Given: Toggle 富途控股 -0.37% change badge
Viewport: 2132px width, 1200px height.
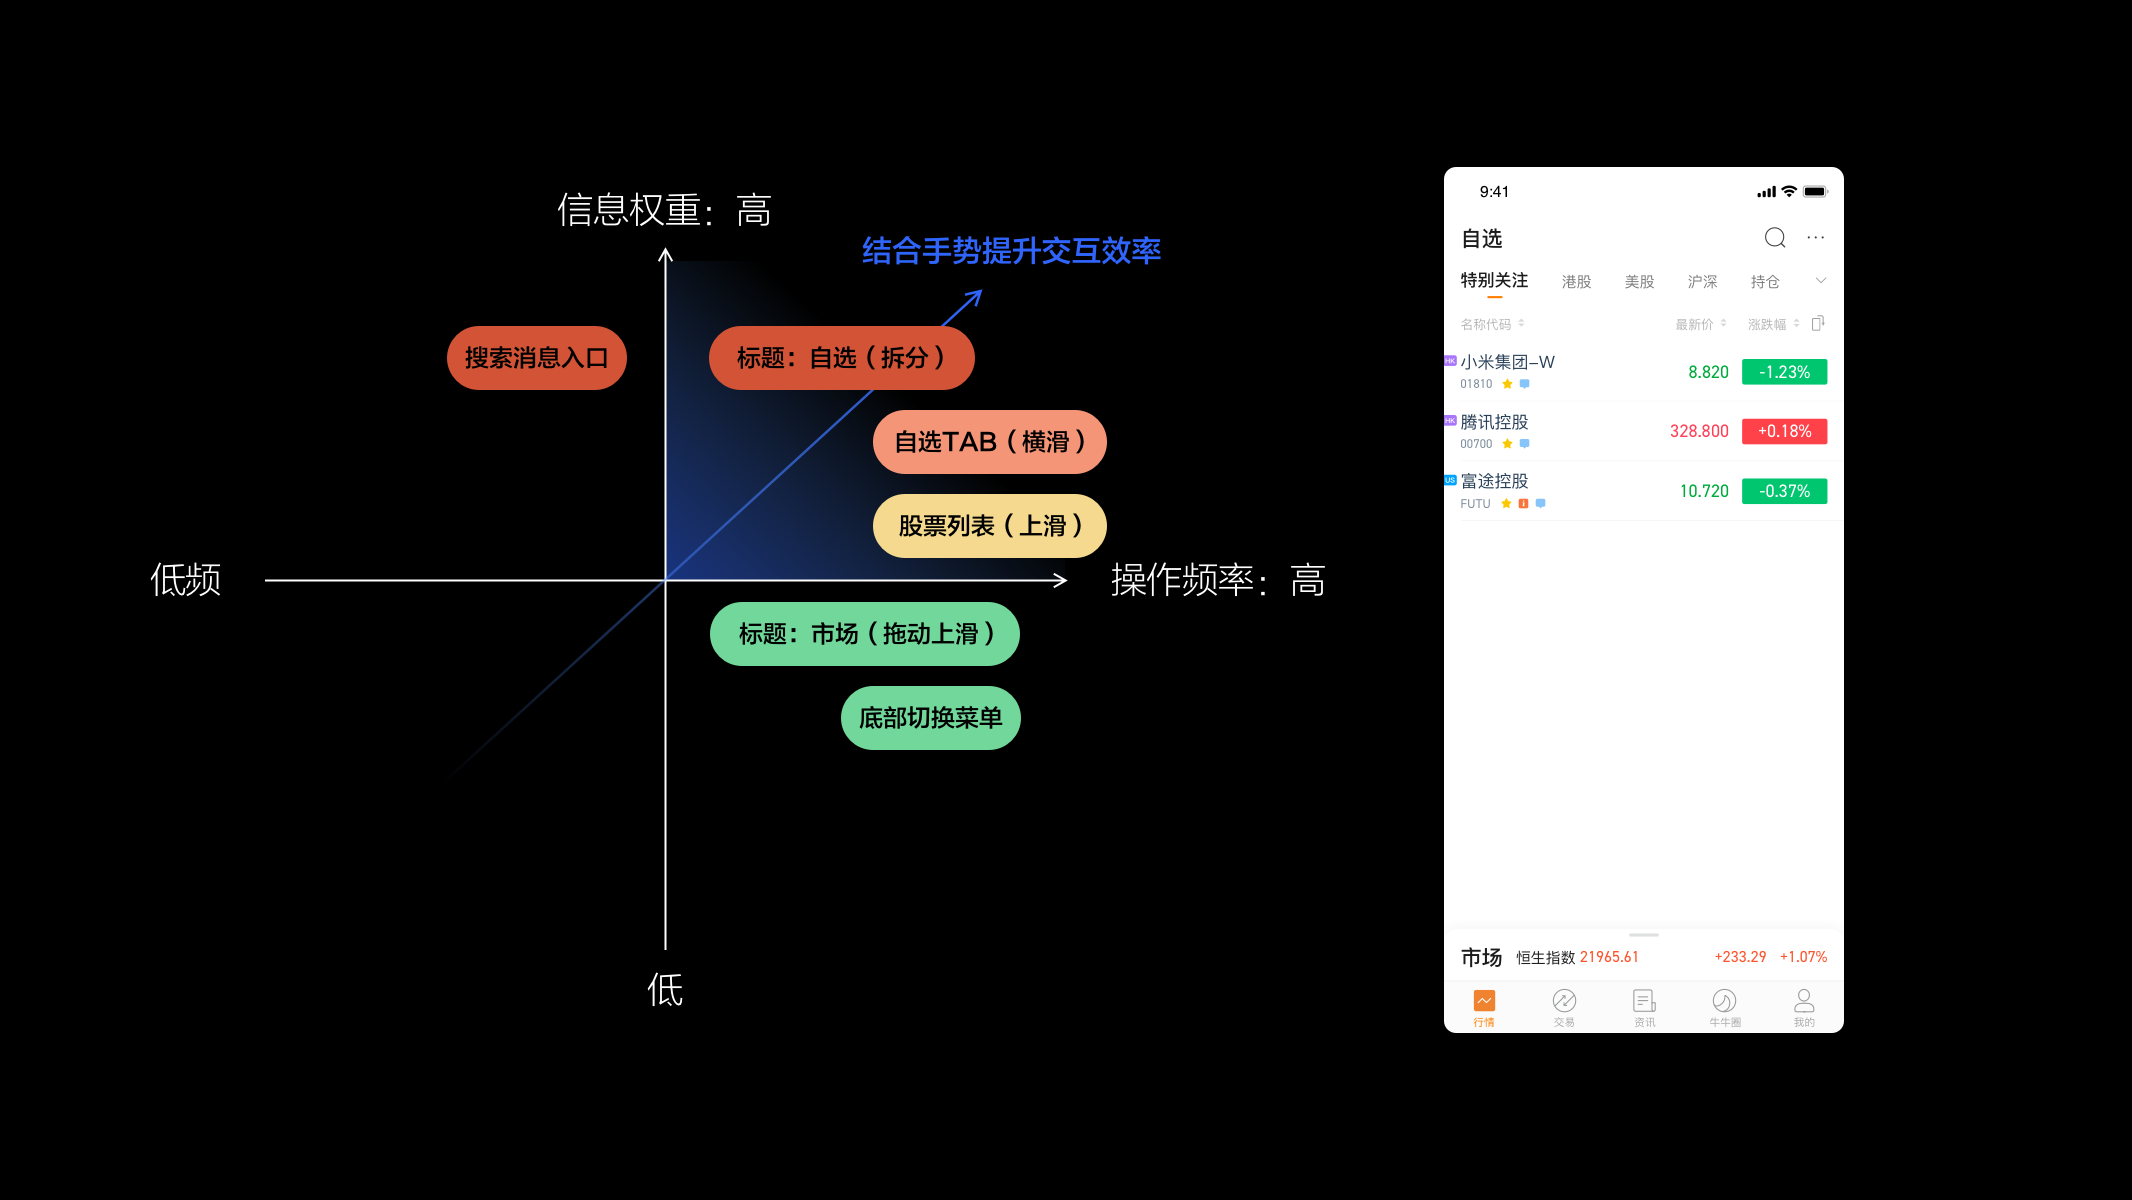Looking at the screenshot, I should (1784, 491).
